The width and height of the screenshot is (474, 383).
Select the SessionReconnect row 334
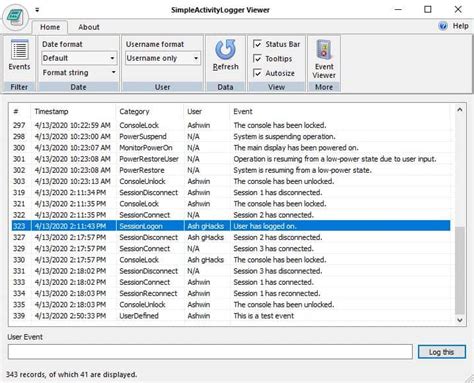231,293
